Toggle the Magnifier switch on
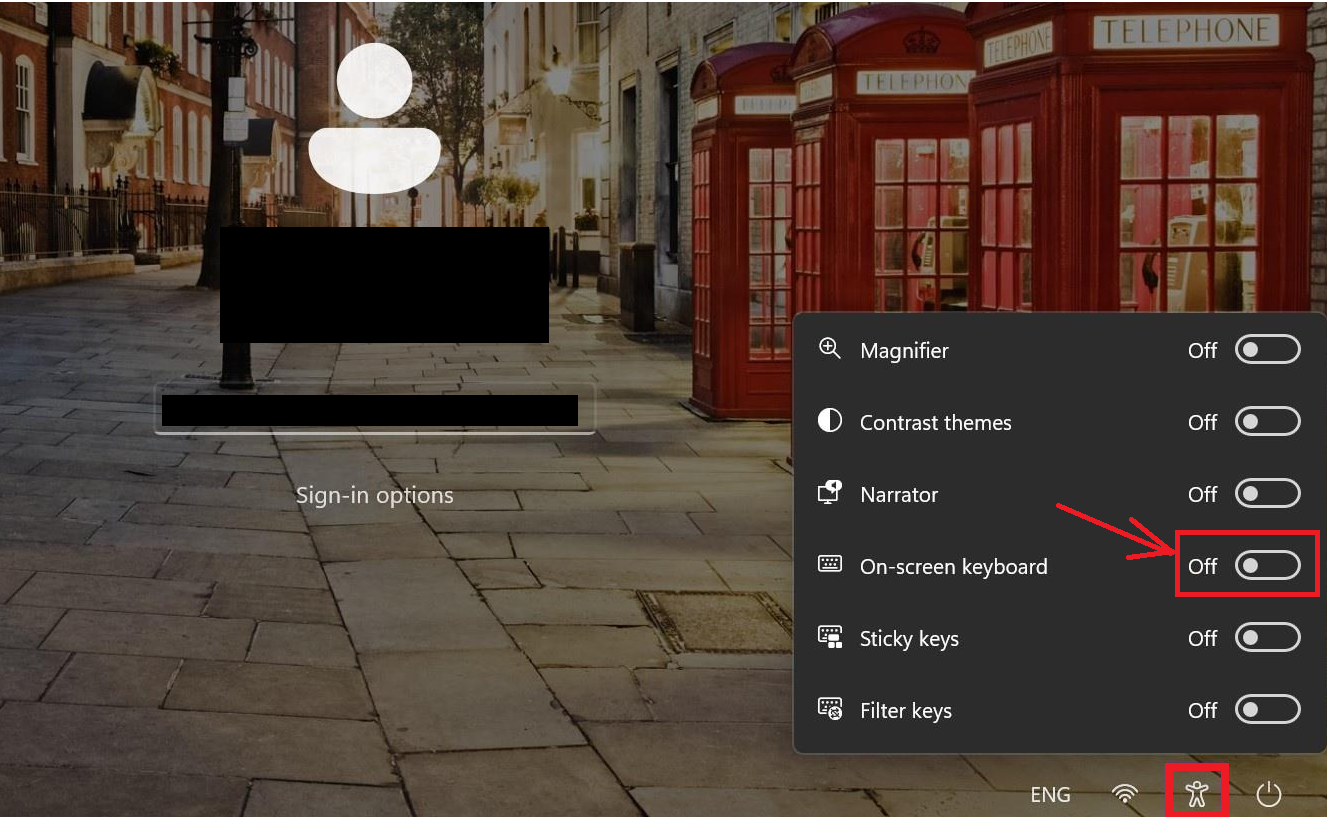Screen dimensions: 1327x817 click(x=1268, y=350)
